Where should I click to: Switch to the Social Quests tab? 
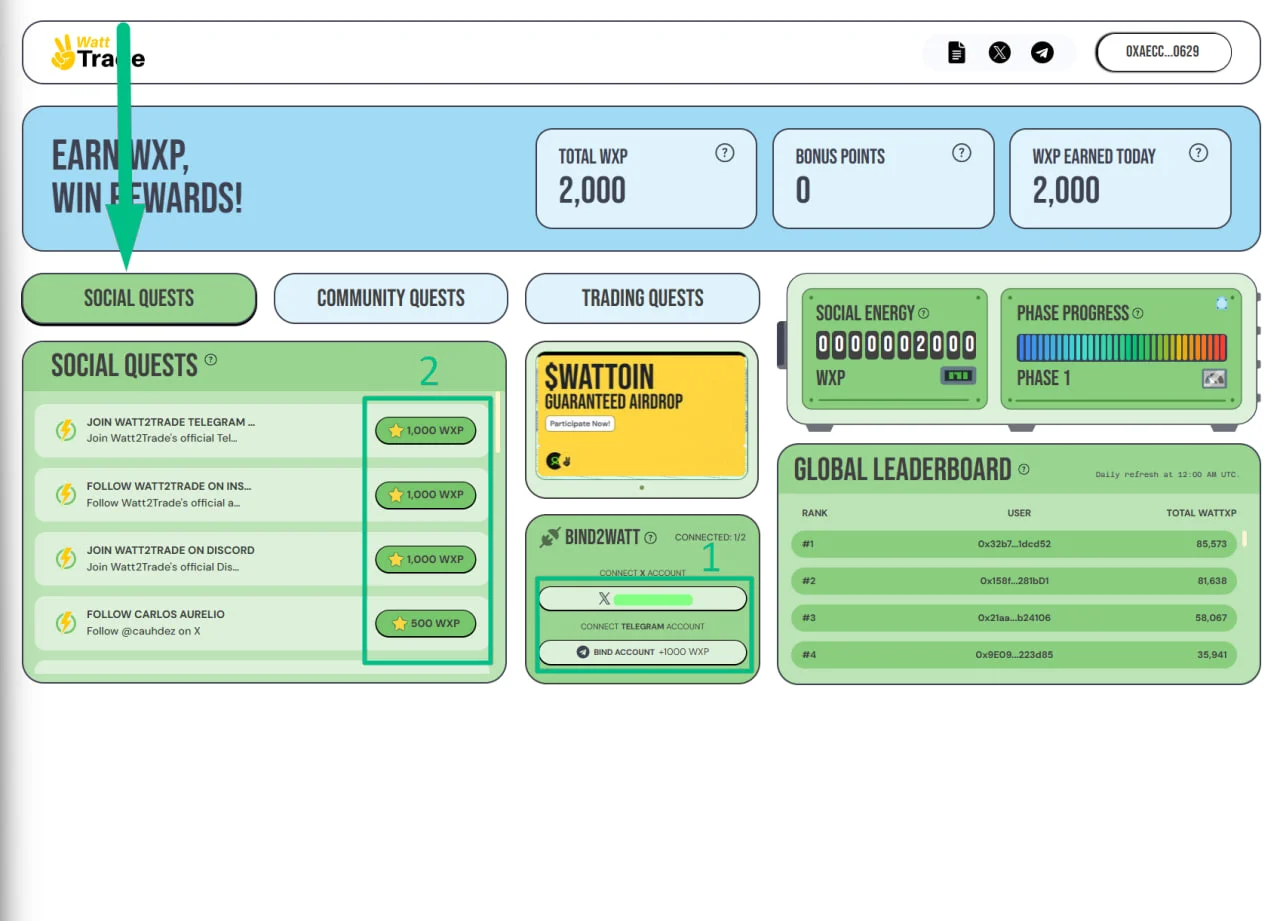139,298
